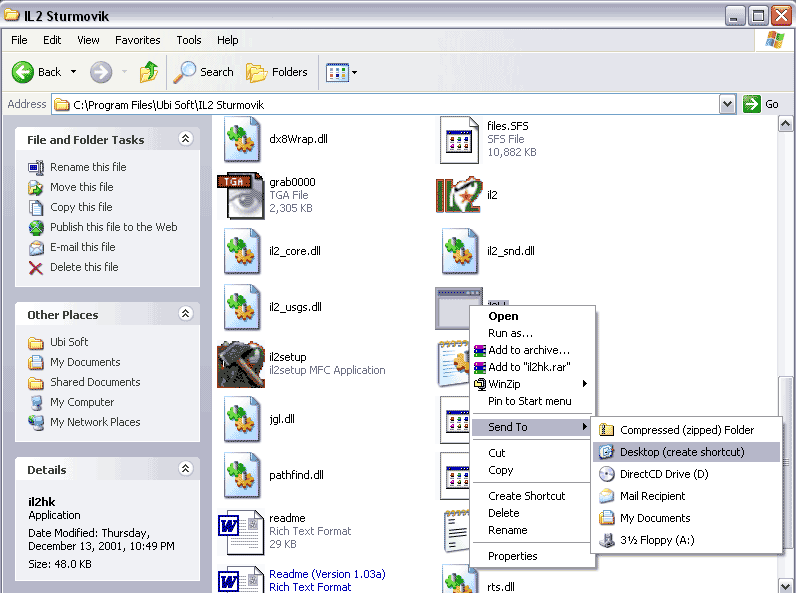The width and height of the screenshot is (796, 593).
Task: Select the il2setup application icon
Action: tap(241, 364)
